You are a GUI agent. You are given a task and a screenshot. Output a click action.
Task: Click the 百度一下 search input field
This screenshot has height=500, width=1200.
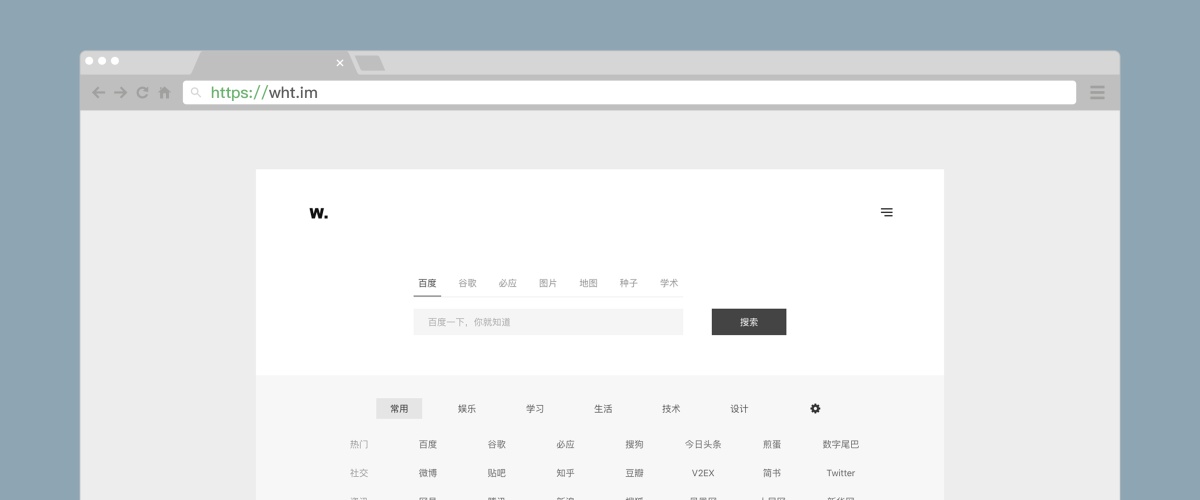[548, 322]
